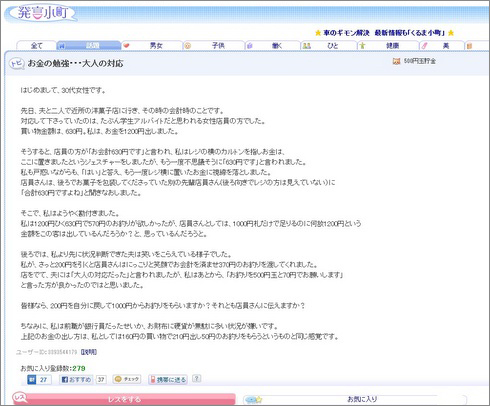Open the くるま小町 promotional link
This screenshot has height=406, width=490.
click(384, 33)
